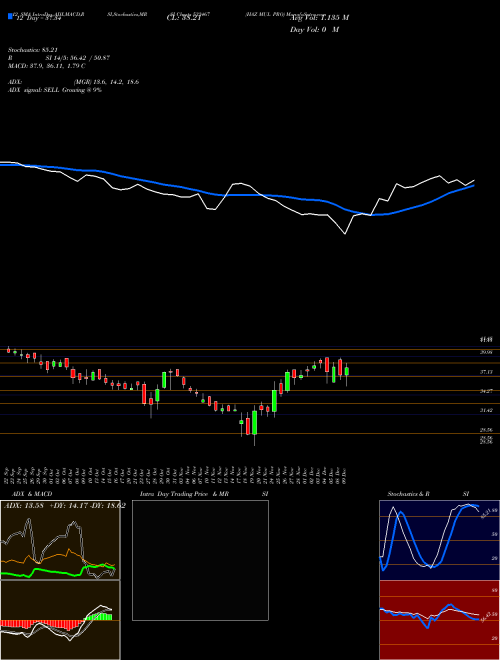Click the ADX: 13.58 +DY: 14.17 -DY: 18.62 header
Screen dimensions: 500x660
point(64,506)
